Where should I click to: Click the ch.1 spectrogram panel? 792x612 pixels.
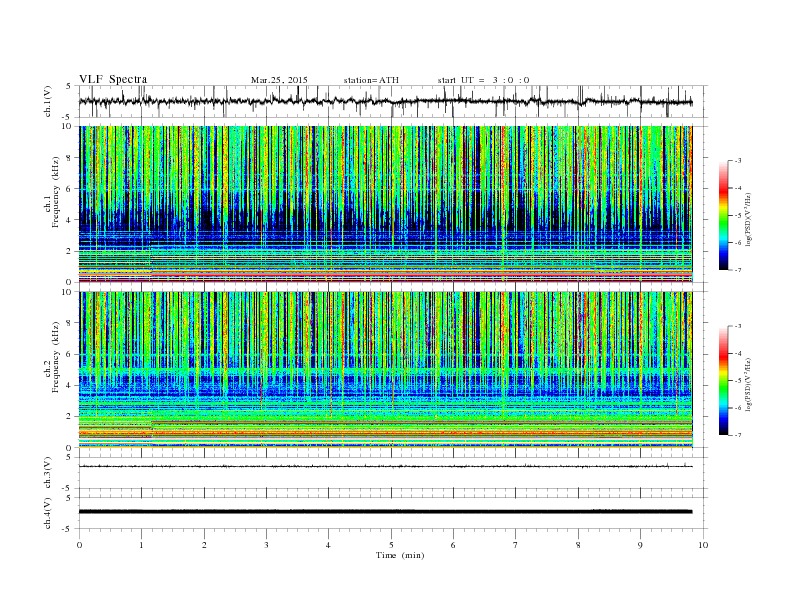click(386, 204)
